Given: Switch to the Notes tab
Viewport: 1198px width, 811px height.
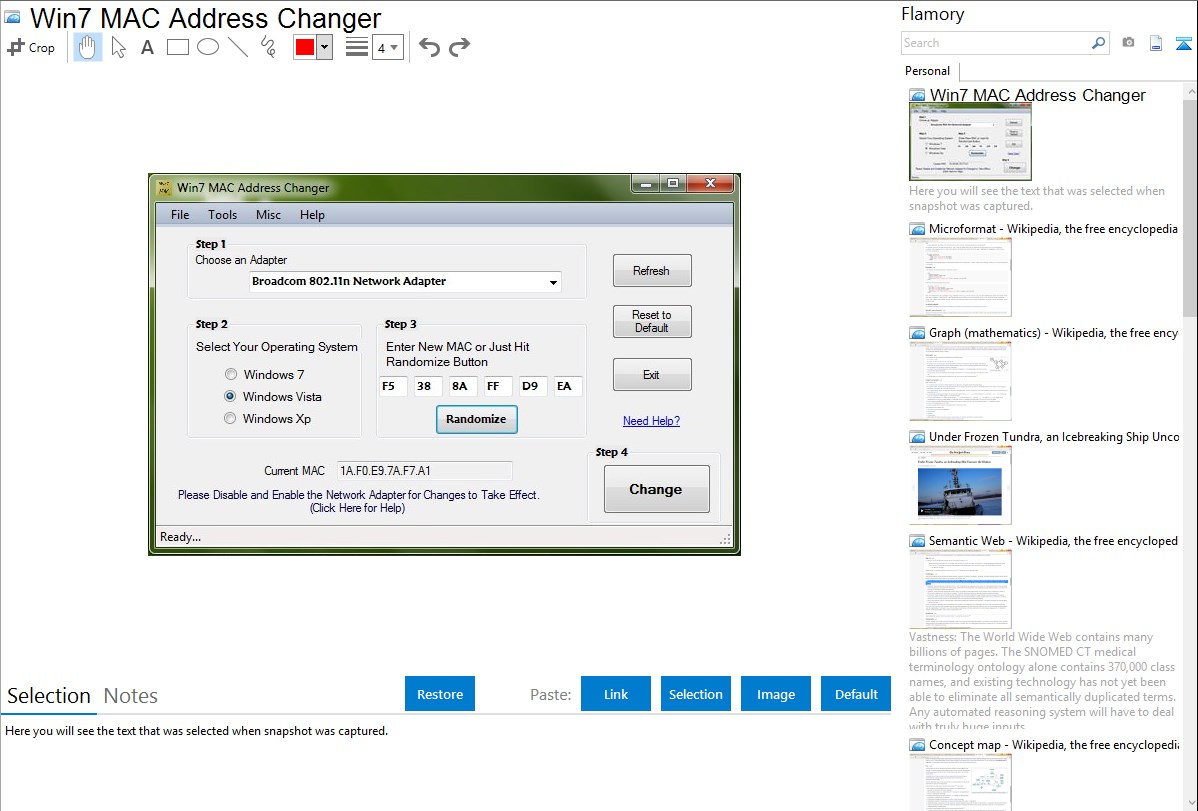Looking at the screenshot, I should pyautogui.click(x=131, y=696).
